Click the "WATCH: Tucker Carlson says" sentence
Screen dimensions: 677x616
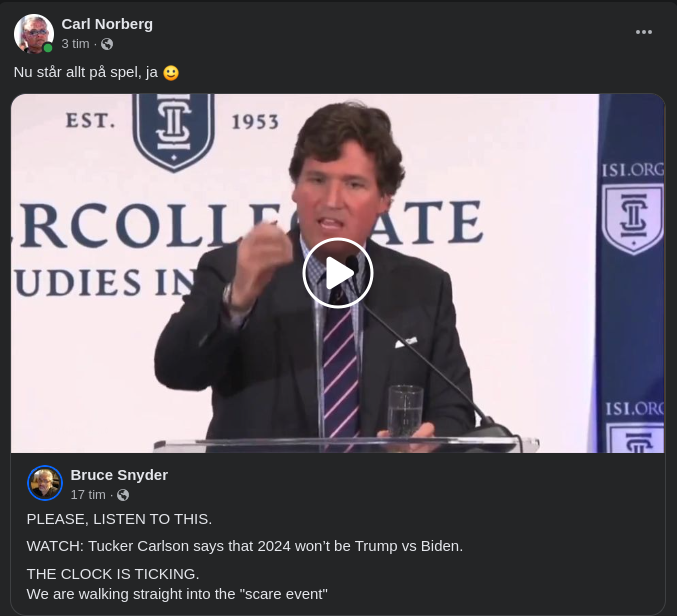point(244,546)
